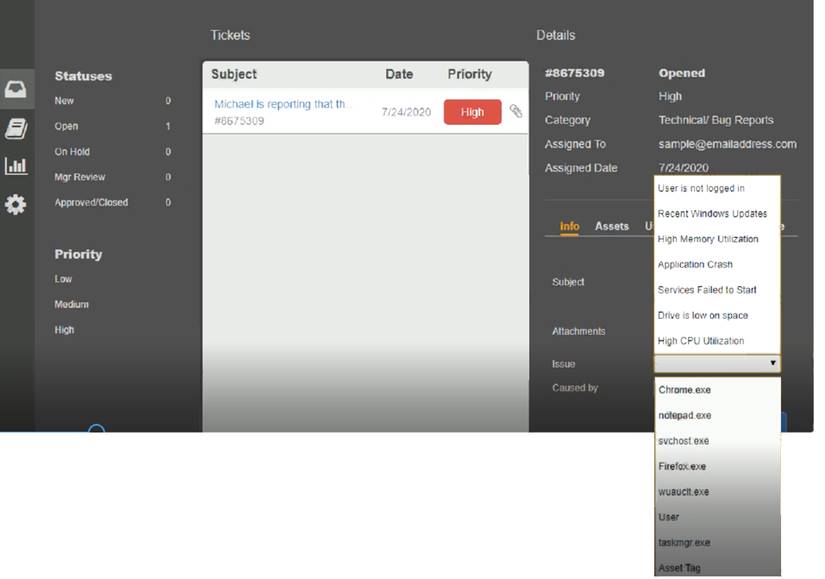The height and width of the screenshot is (579, 825).
Task: Click the red High priority button
Action: (x=472, y=112)
